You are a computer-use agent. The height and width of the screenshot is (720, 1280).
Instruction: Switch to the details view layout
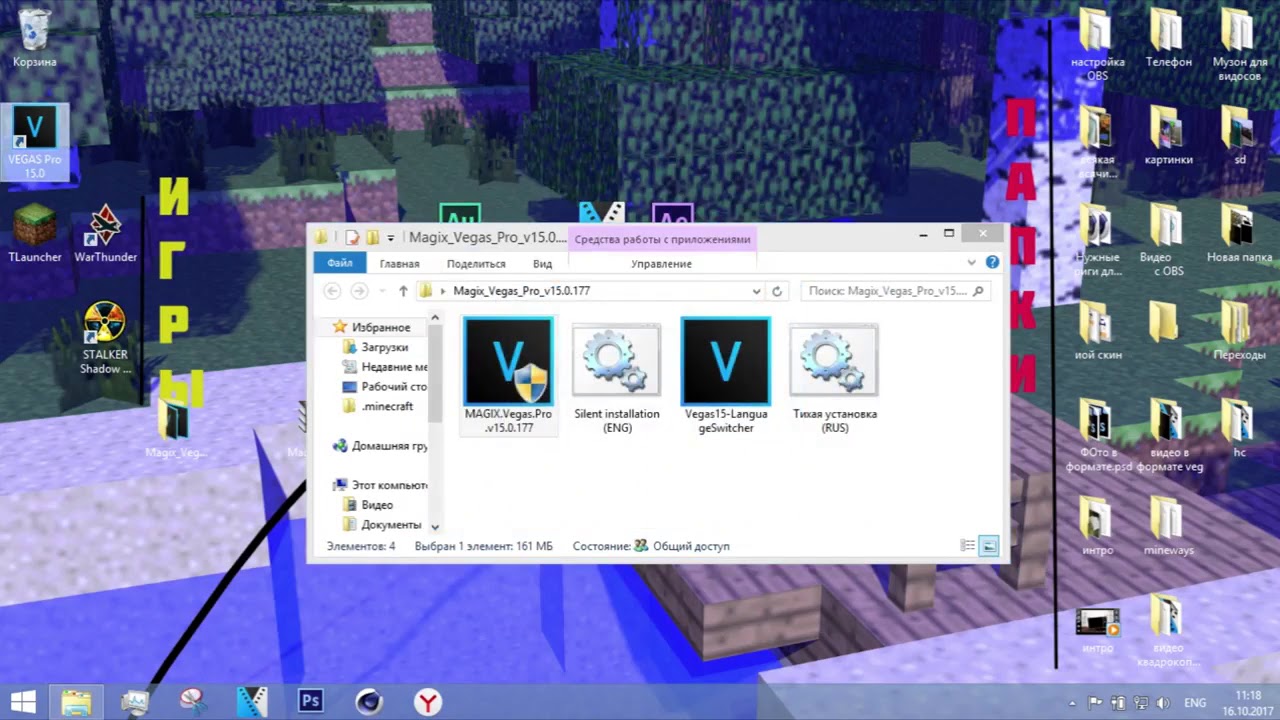tap(967, 546)
